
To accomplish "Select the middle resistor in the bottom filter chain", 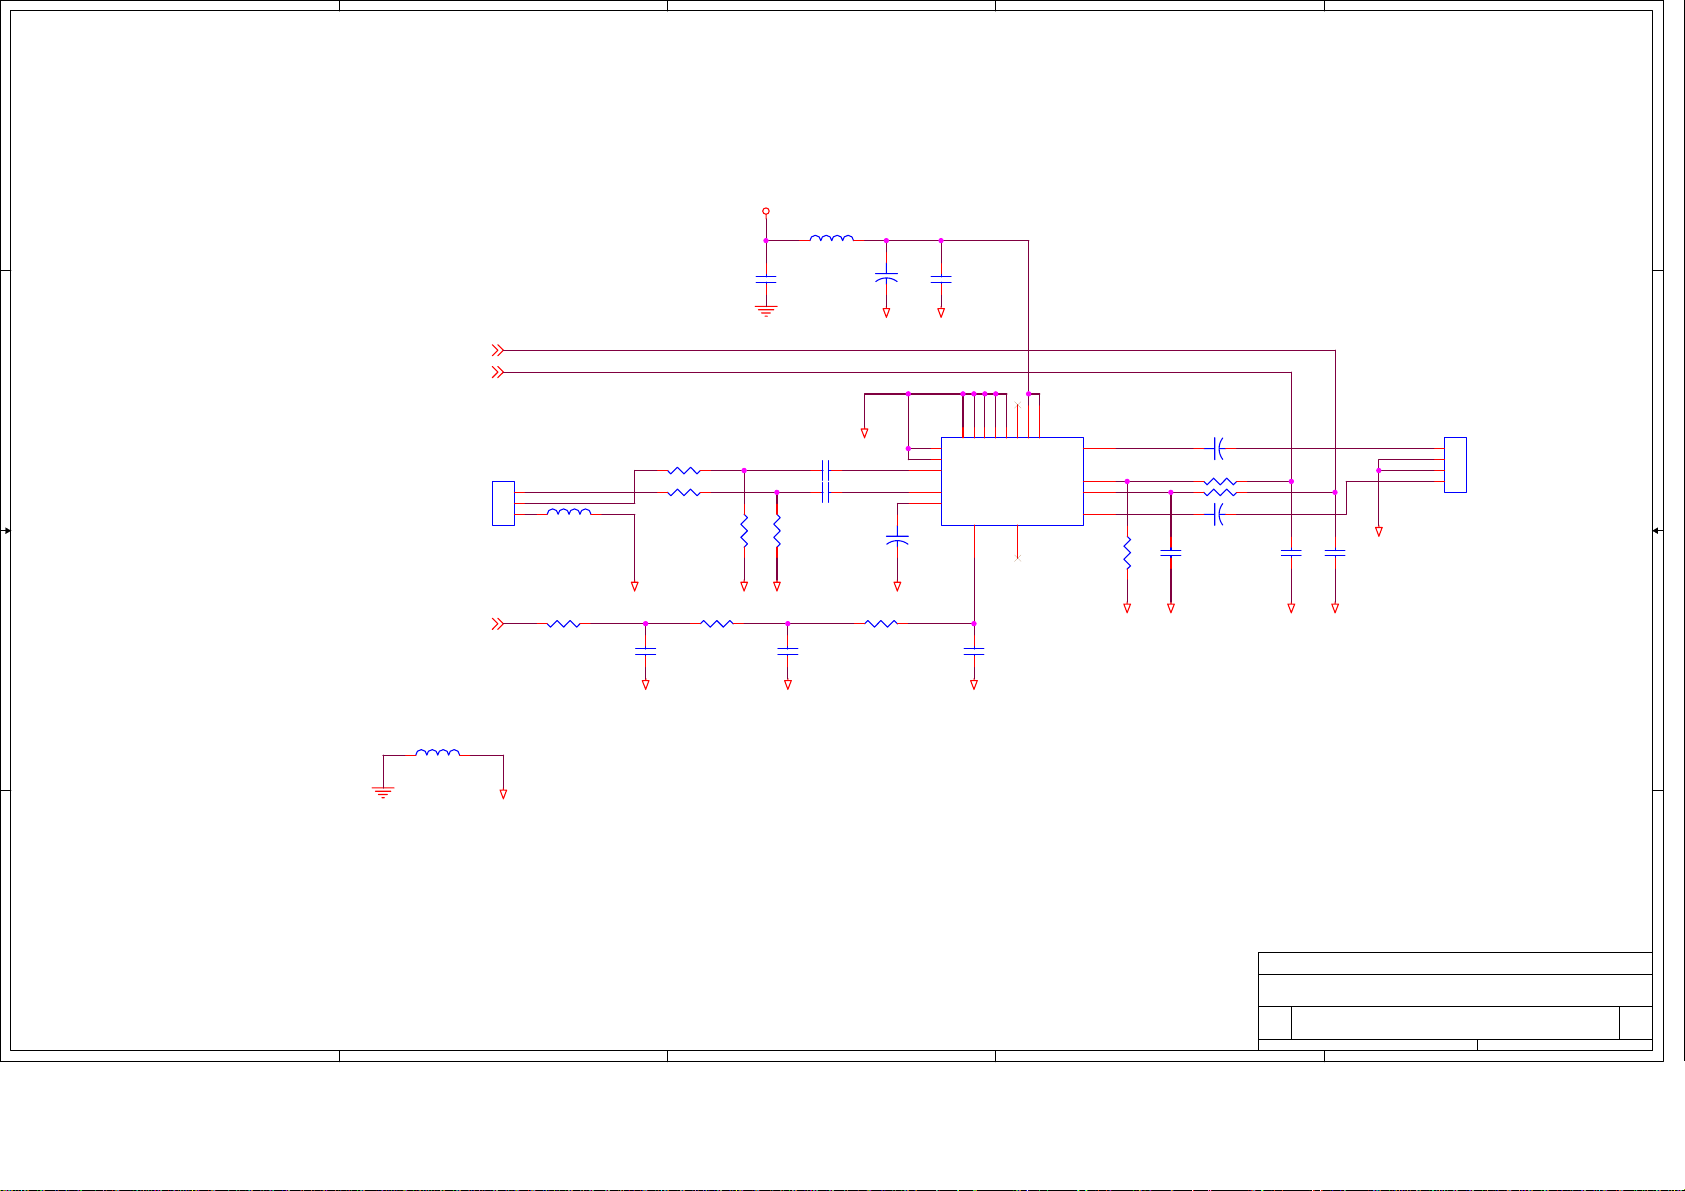I will tap(717, 623).
